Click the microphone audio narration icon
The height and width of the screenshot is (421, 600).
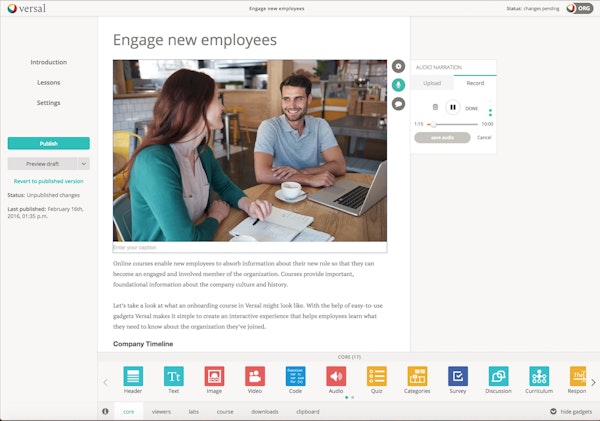point(398,85)
